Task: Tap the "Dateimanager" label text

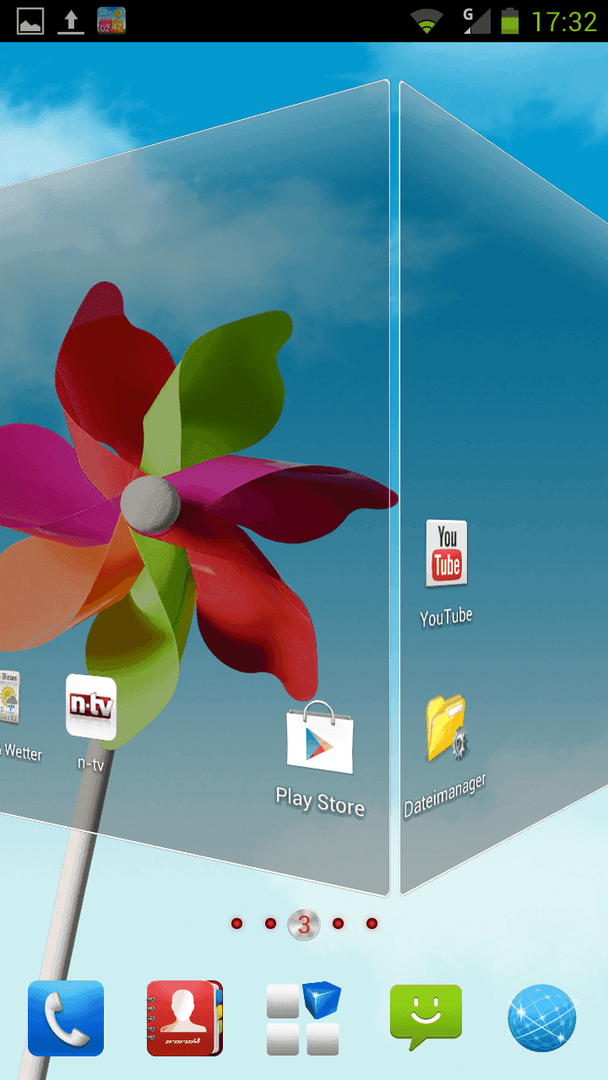Action: tap(445, 796)
